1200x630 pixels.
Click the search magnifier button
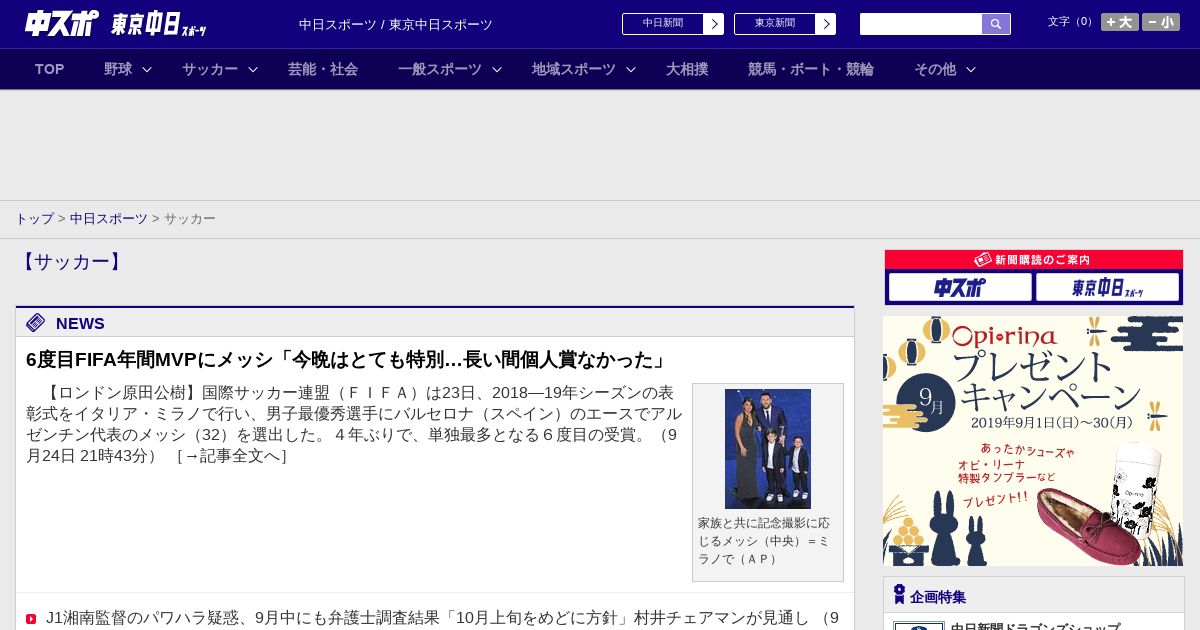(996, 24)
